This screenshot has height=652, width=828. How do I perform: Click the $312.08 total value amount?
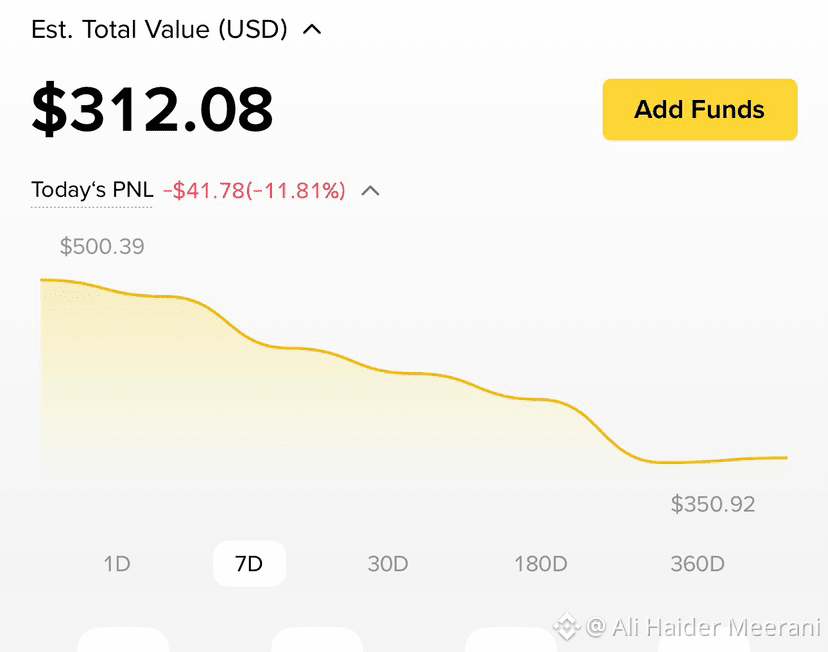(152, 109)
